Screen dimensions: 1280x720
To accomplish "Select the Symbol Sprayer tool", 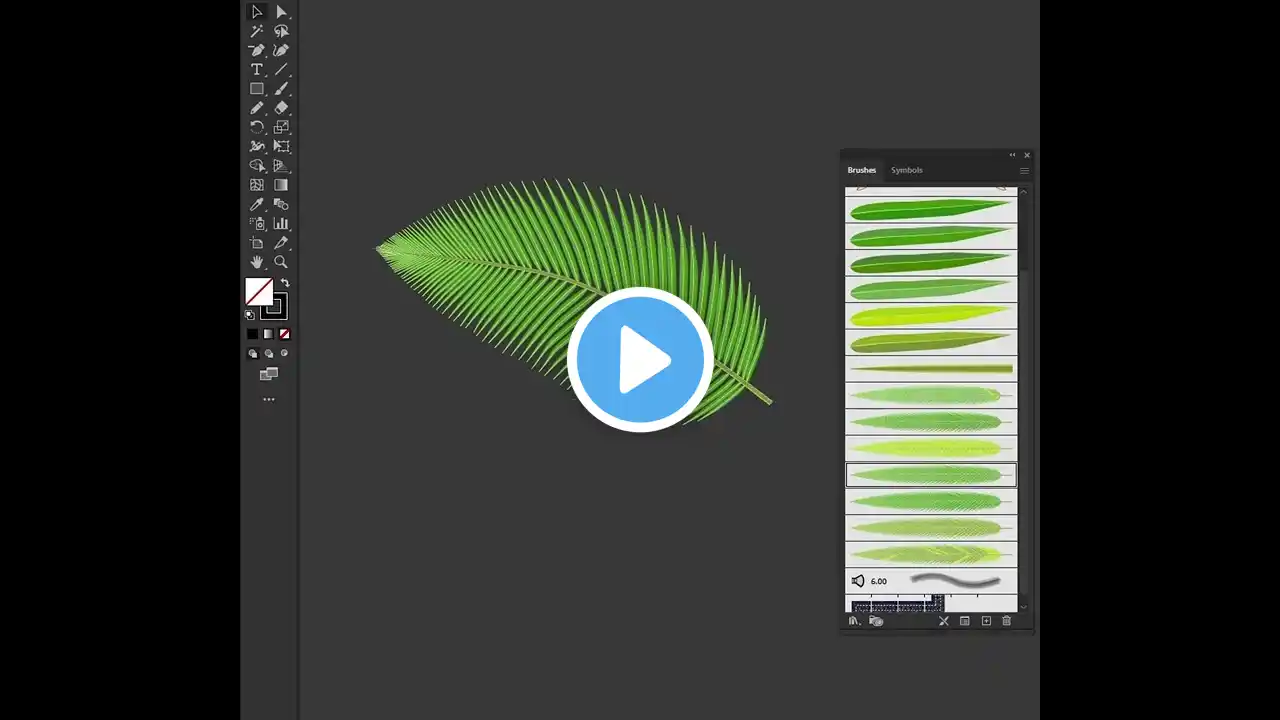I will pos(257,224).
